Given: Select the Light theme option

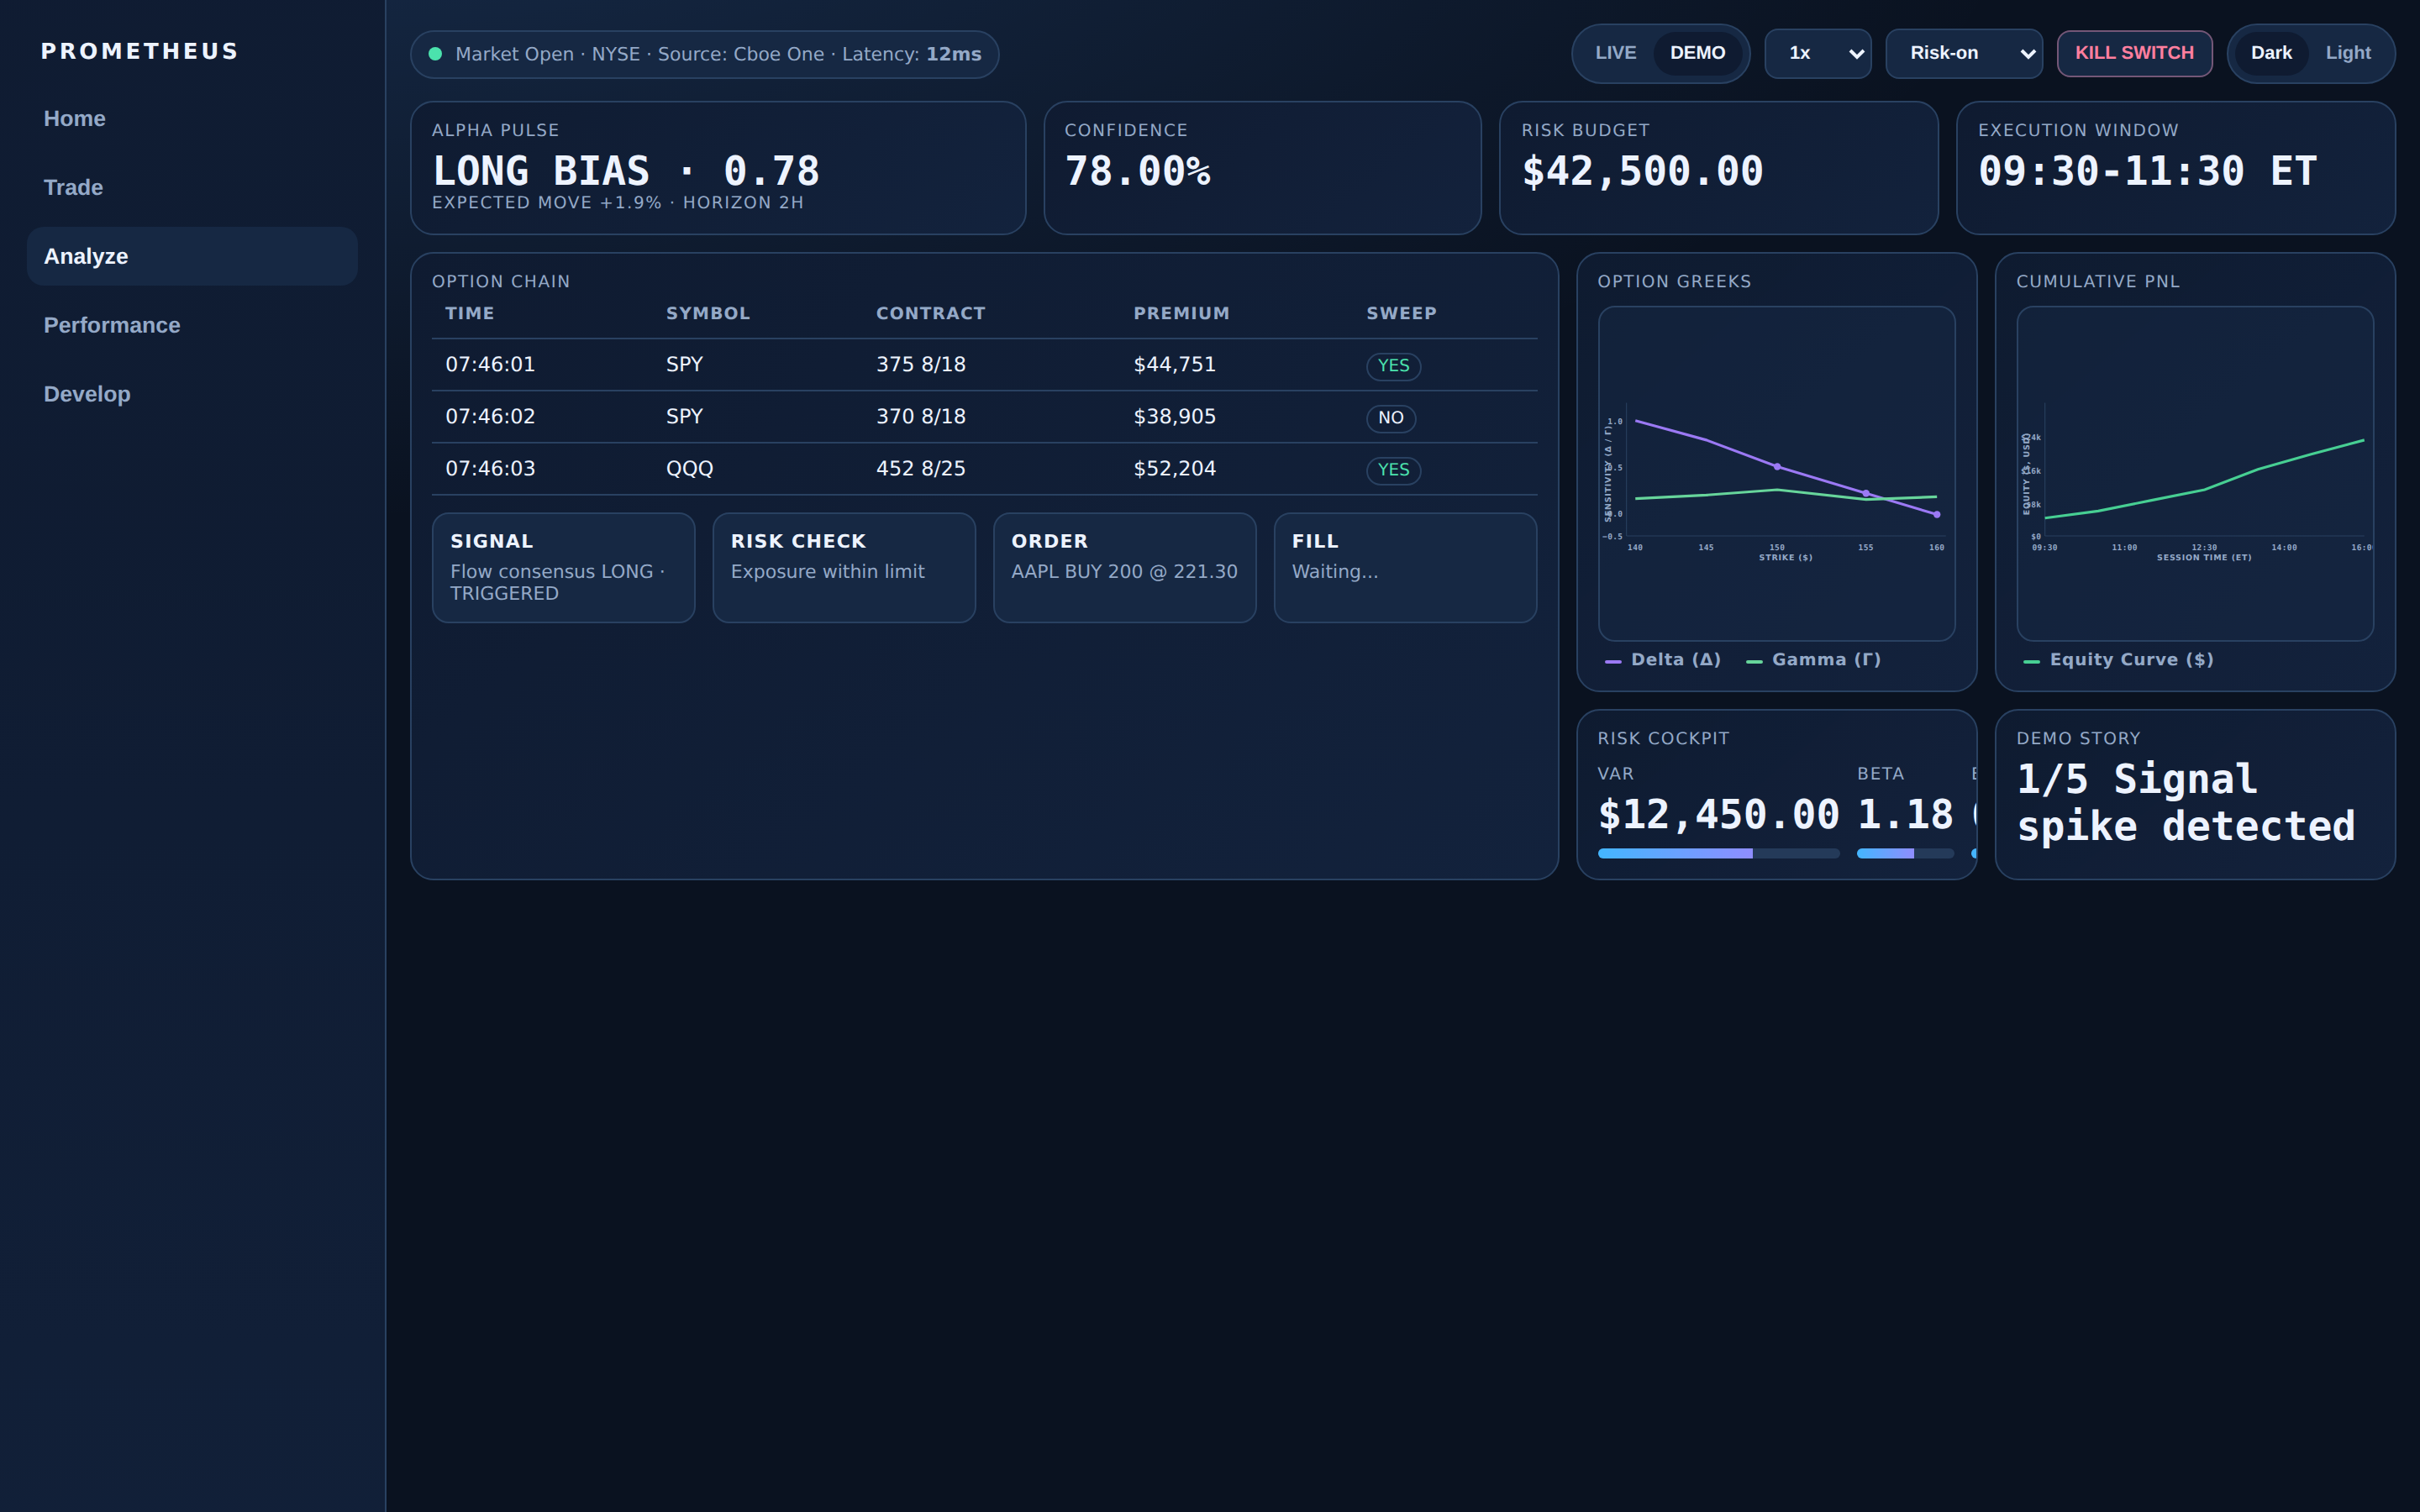Looking at the screenshot, I should click(x=2348, y=53).
